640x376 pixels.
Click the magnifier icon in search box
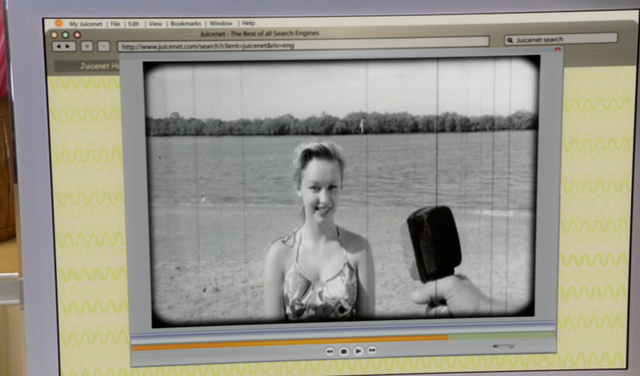[x=509, y=40]
